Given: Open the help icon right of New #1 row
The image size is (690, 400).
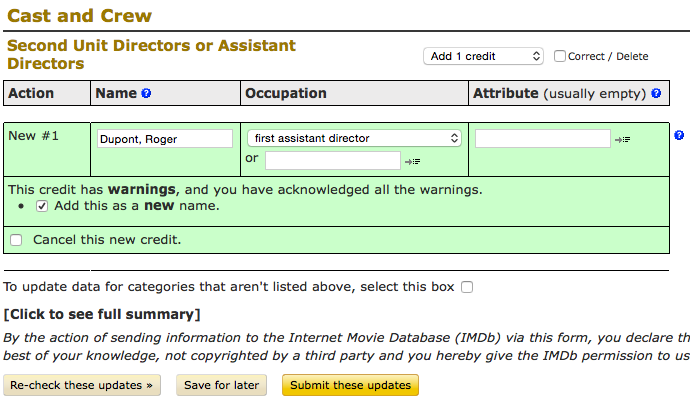Looking at the screenshot, I should (679, 135).
